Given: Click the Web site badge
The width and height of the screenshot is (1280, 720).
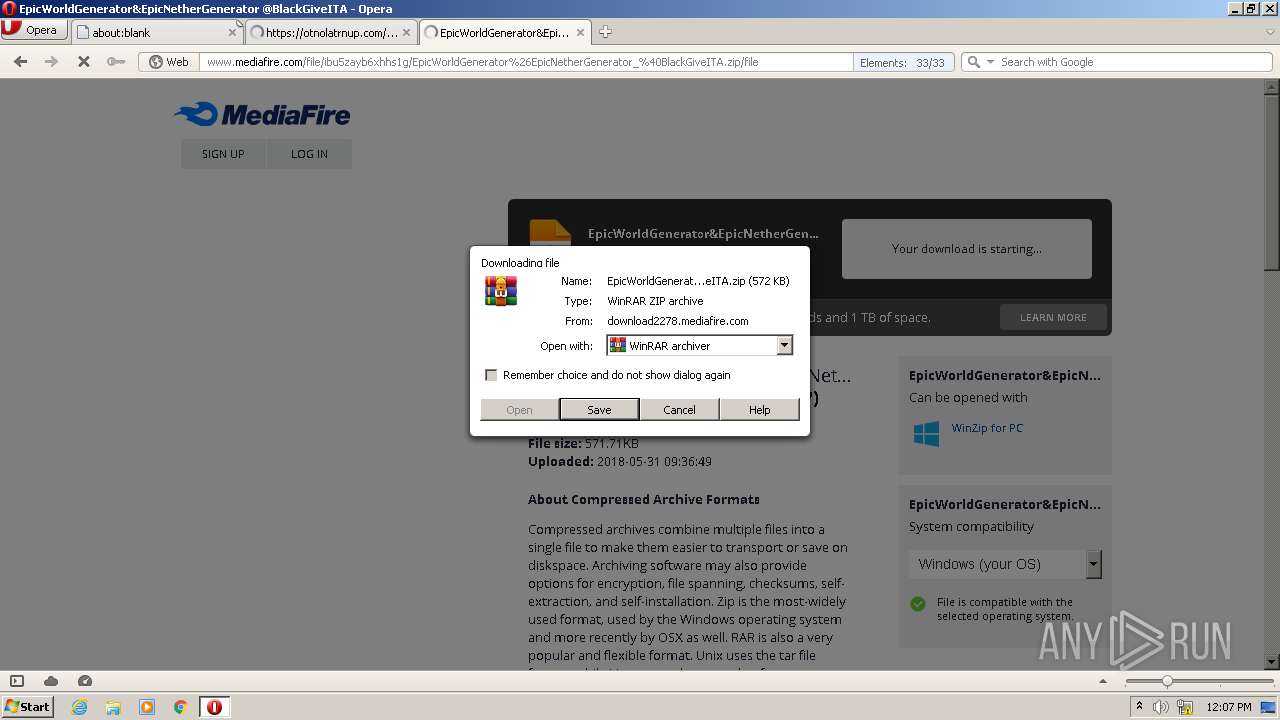Looking at the screenshot, I should pos(169,62).
